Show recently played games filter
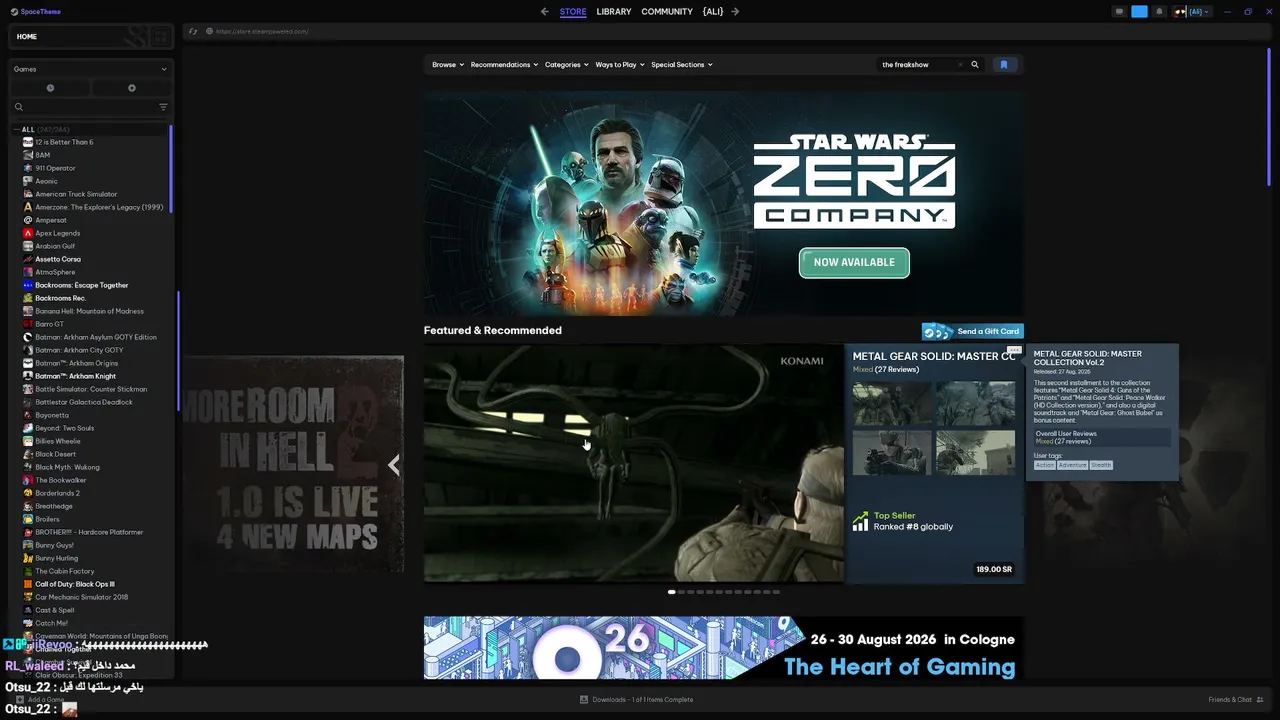The image size is (1280, 720). (50, 88)
